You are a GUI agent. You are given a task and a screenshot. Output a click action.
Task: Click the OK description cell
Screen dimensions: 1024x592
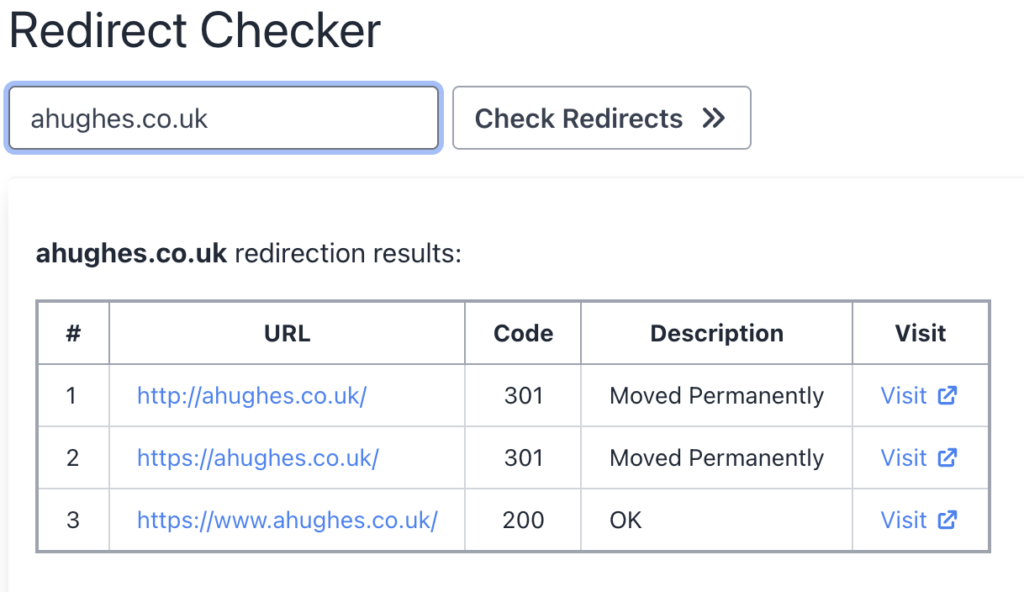626,520
